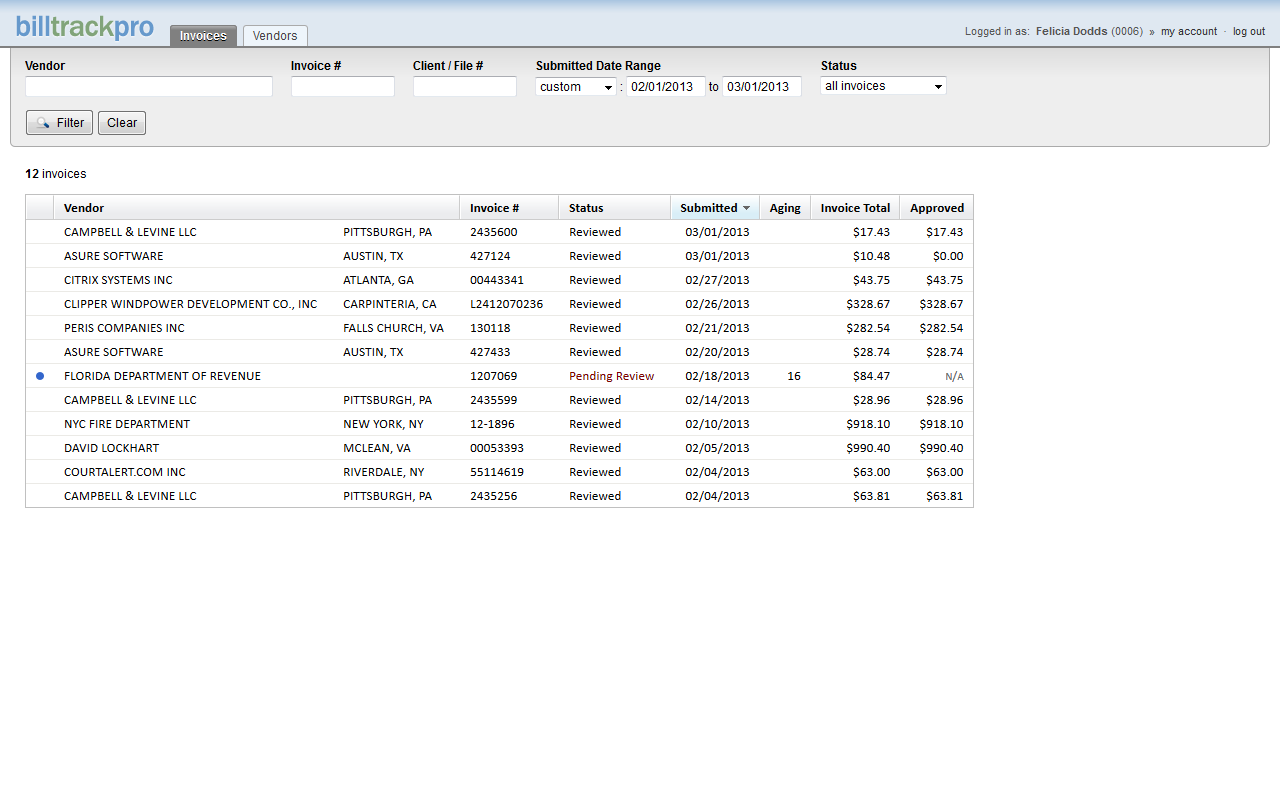Open the Invoices tab

203,36
